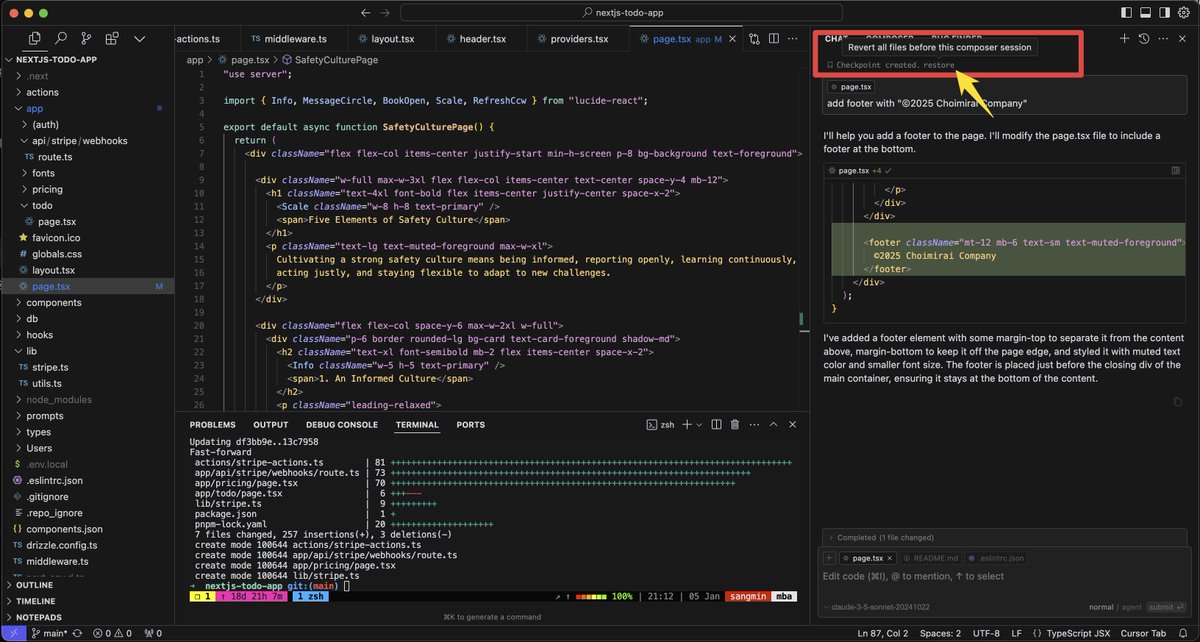Viewport: 1200px width, 642px height.
Task: Switch to the OUTPUT panel tab
Action: 271,425
